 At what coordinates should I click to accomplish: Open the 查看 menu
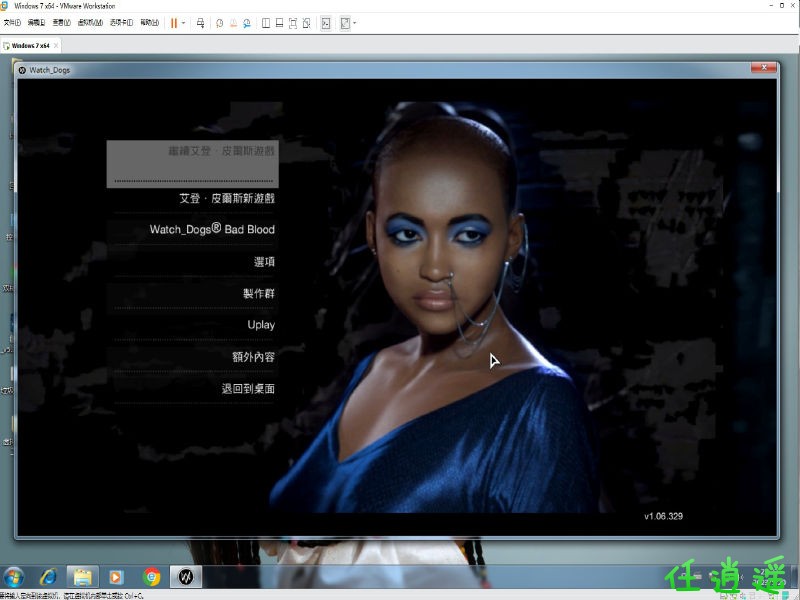[x=61, y=22]
